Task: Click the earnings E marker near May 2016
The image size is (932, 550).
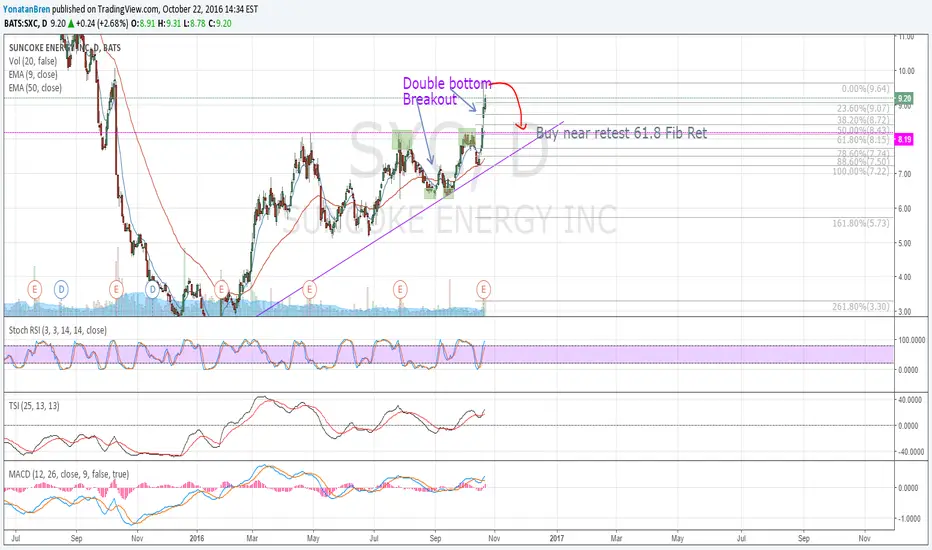Action: (x=309, y=290)
